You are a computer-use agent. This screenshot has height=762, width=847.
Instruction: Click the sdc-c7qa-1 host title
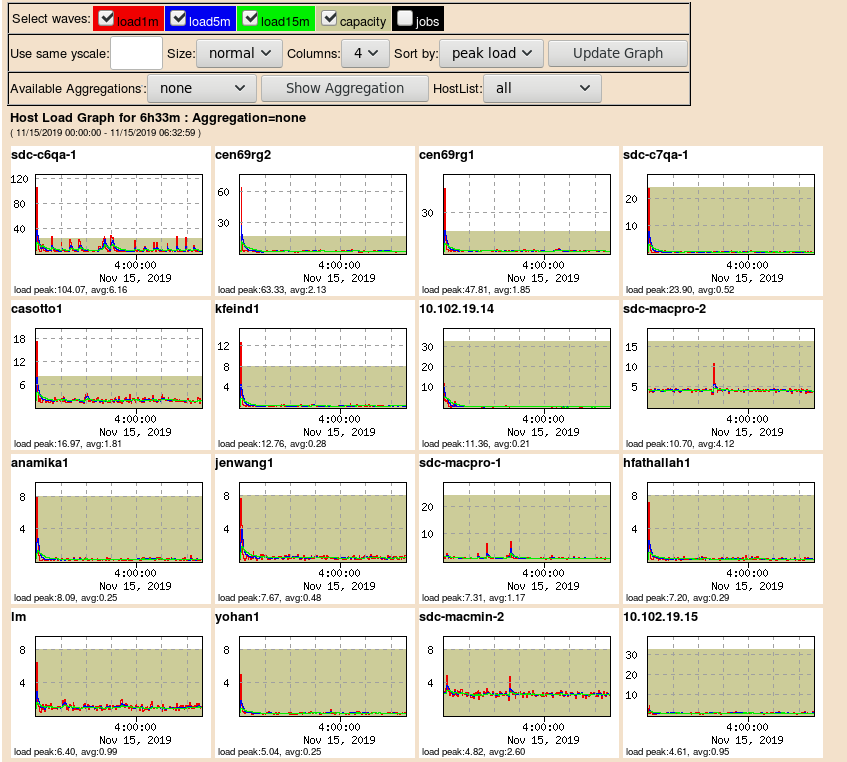tap(655, 155)
